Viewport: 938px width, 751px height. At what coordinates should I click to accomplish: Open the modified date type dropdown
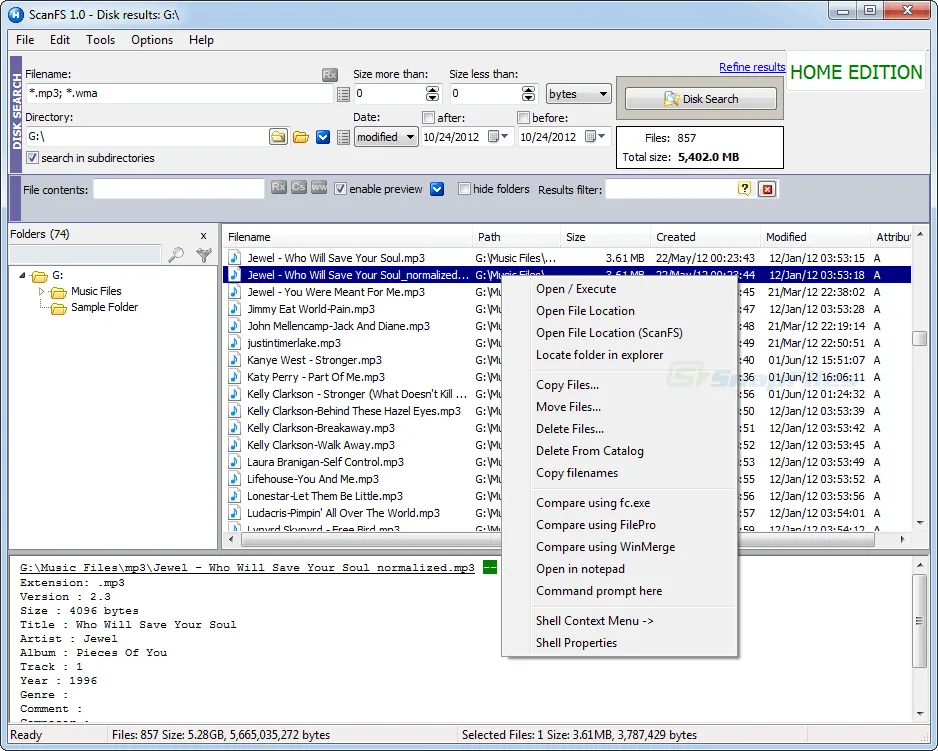(386, 137)
